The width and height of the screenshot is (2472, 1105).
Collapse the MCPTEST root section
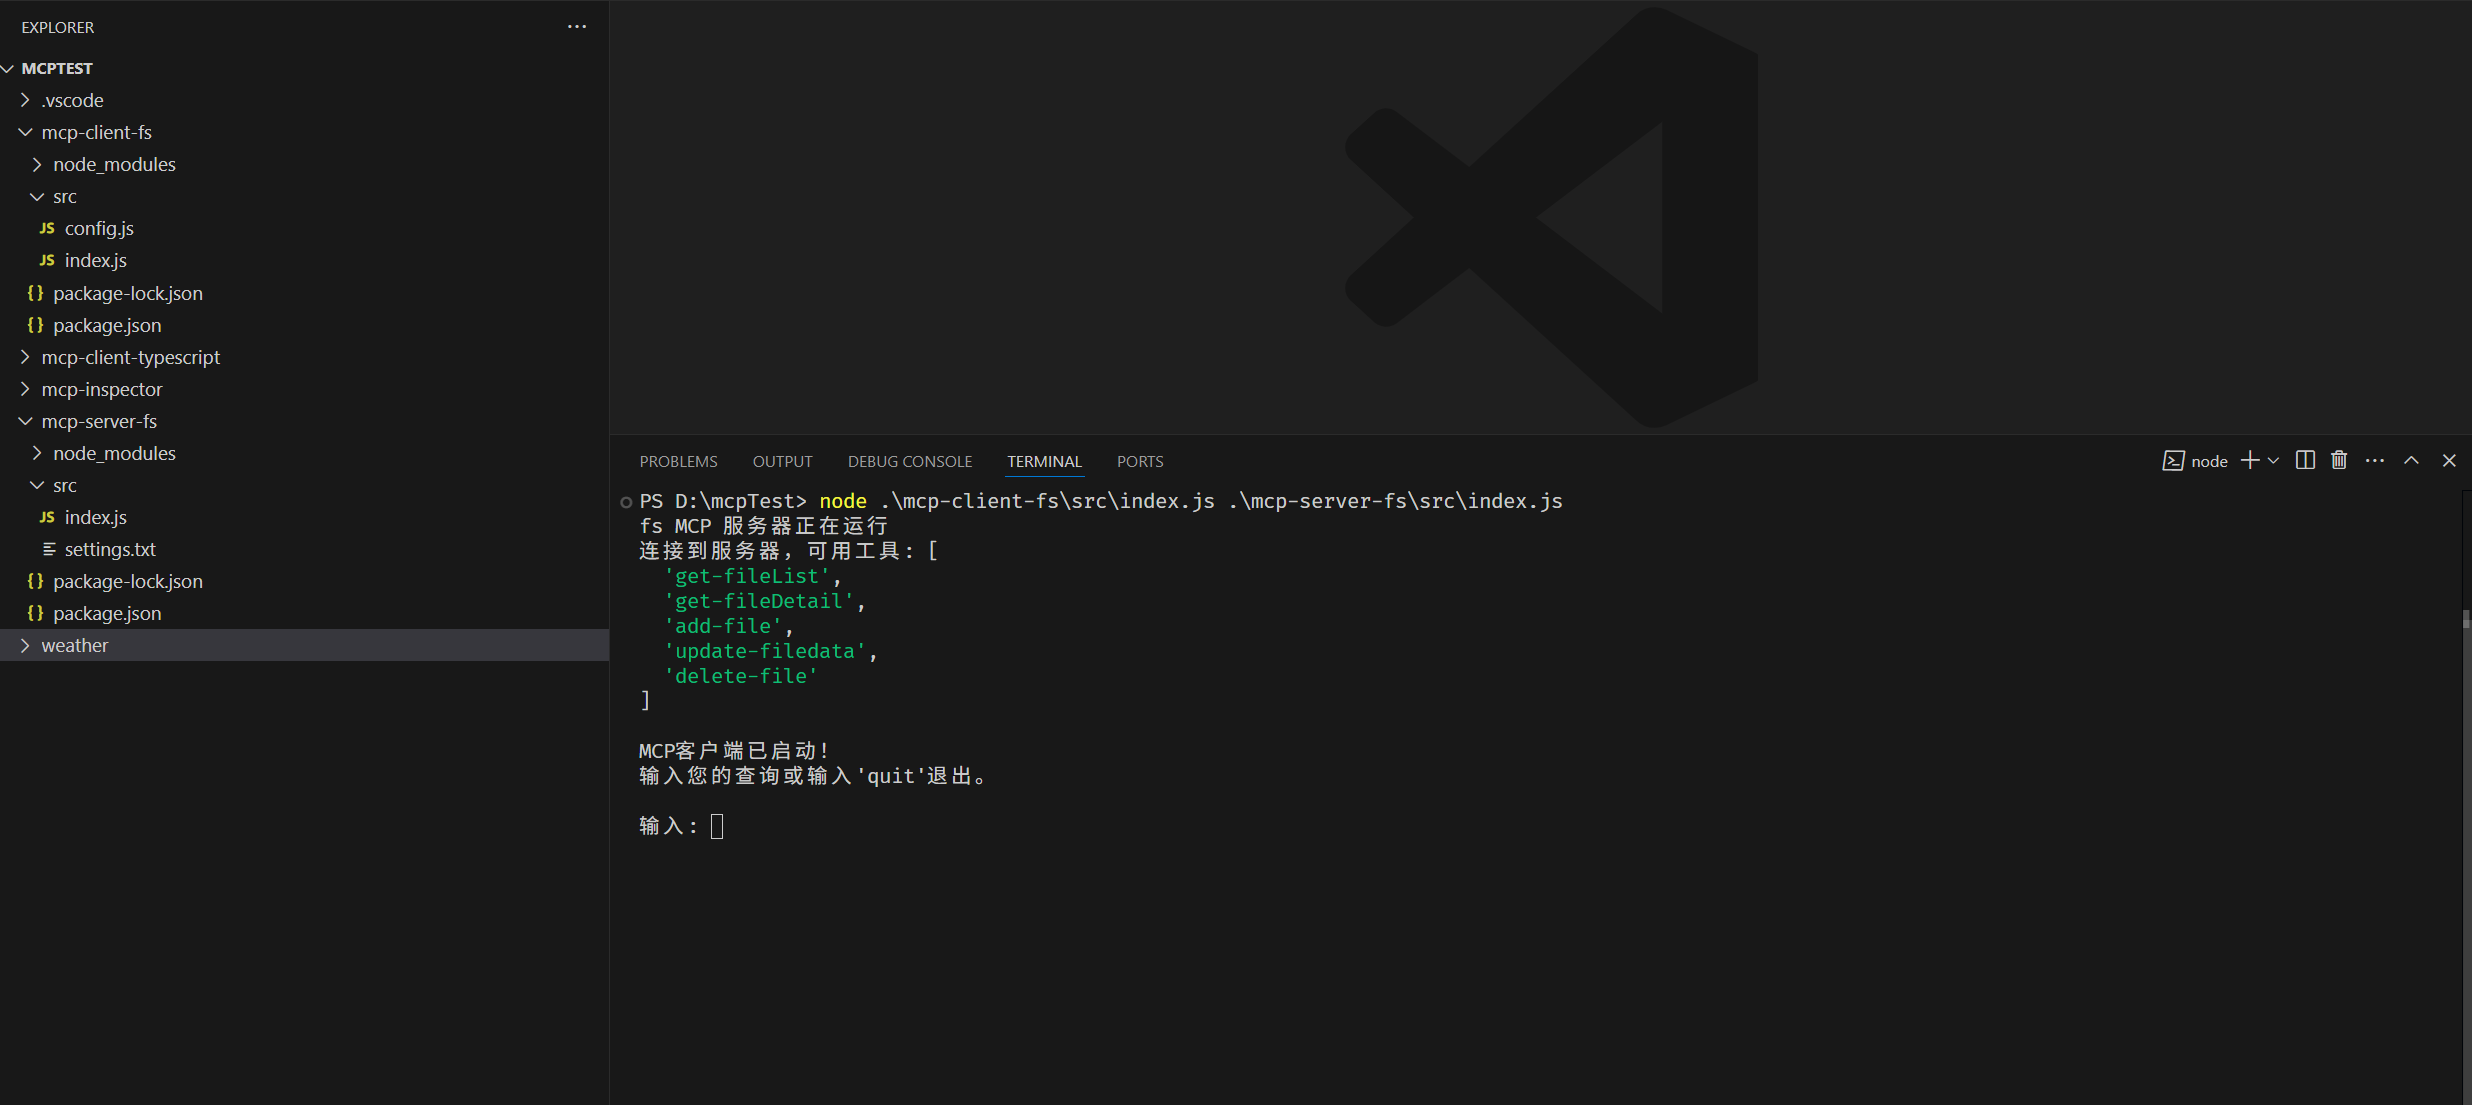56,68
